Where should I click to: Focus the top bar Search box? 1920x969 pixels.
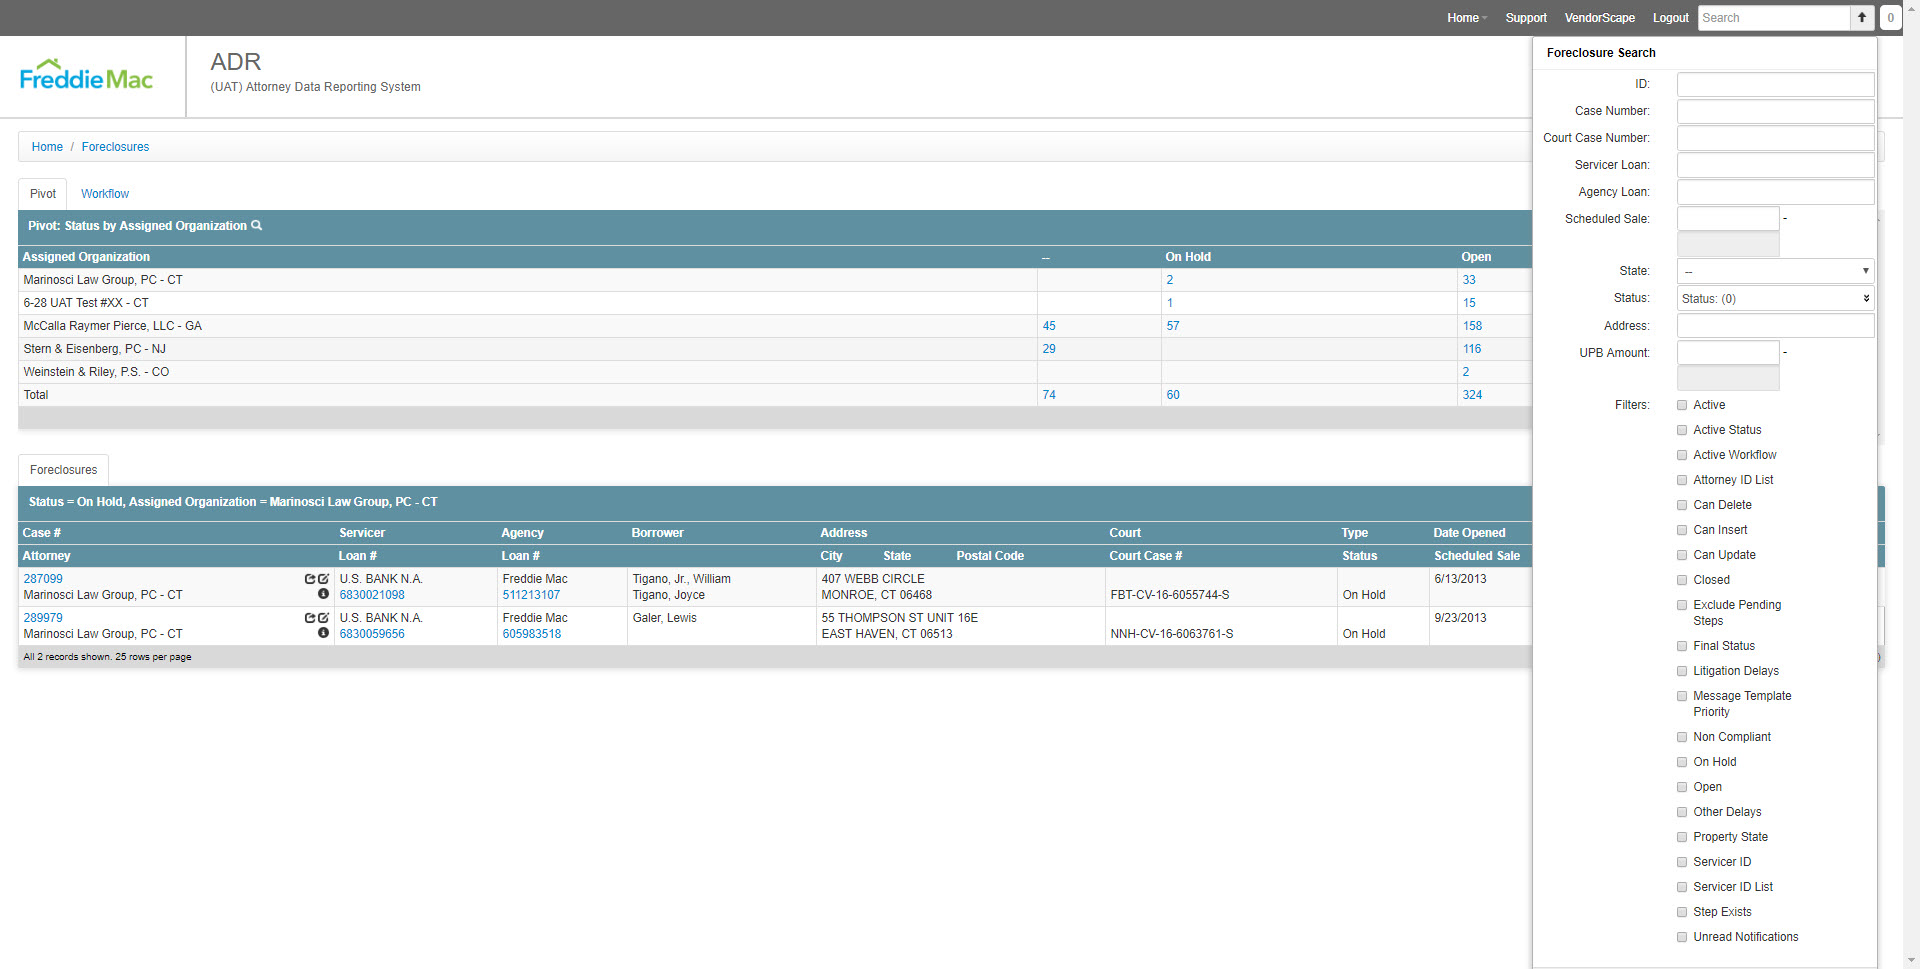pos(1774,18)
